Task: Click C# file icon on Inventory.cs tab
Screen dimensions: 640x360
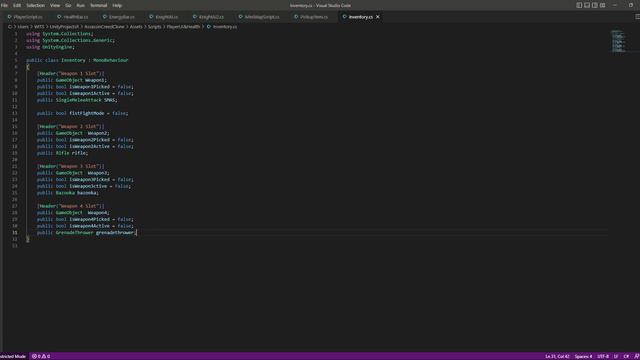Action: click(x=344, y=17)
